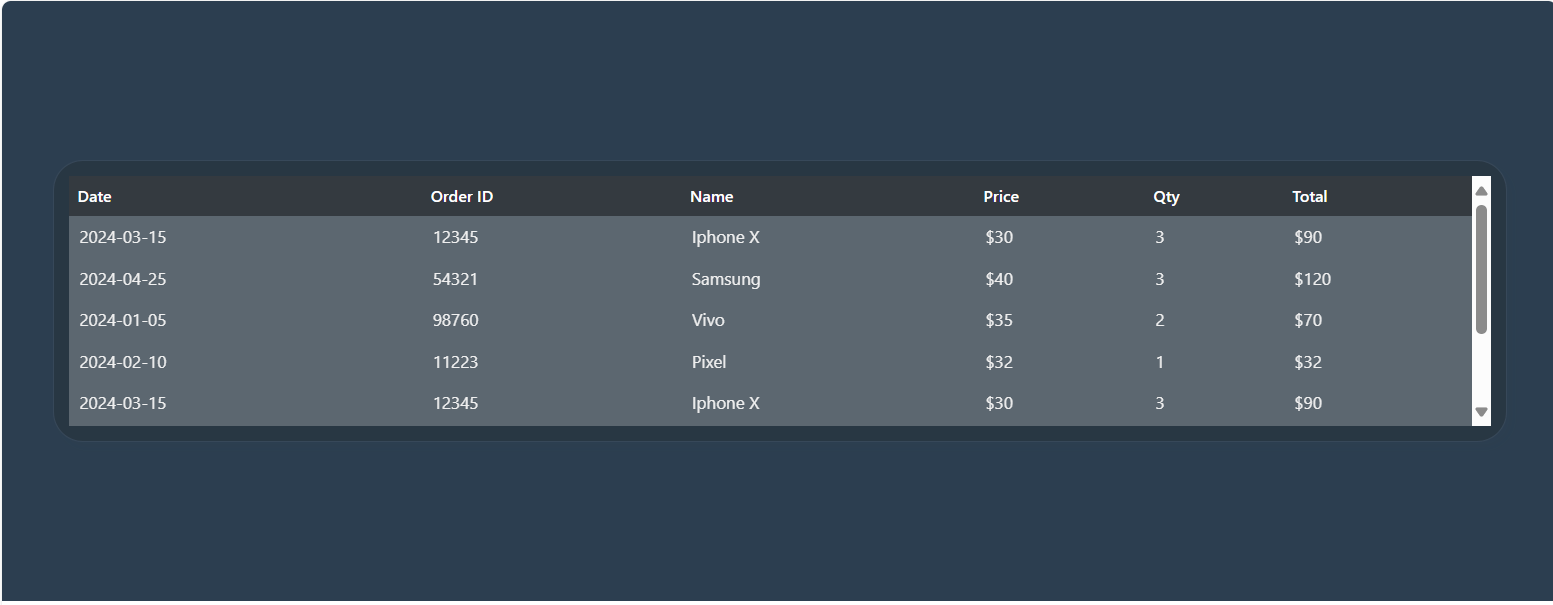Click the table's vertical scrollbar thumb
Viewport: 1553px width, 605px height.
(x=1481, y=268)
